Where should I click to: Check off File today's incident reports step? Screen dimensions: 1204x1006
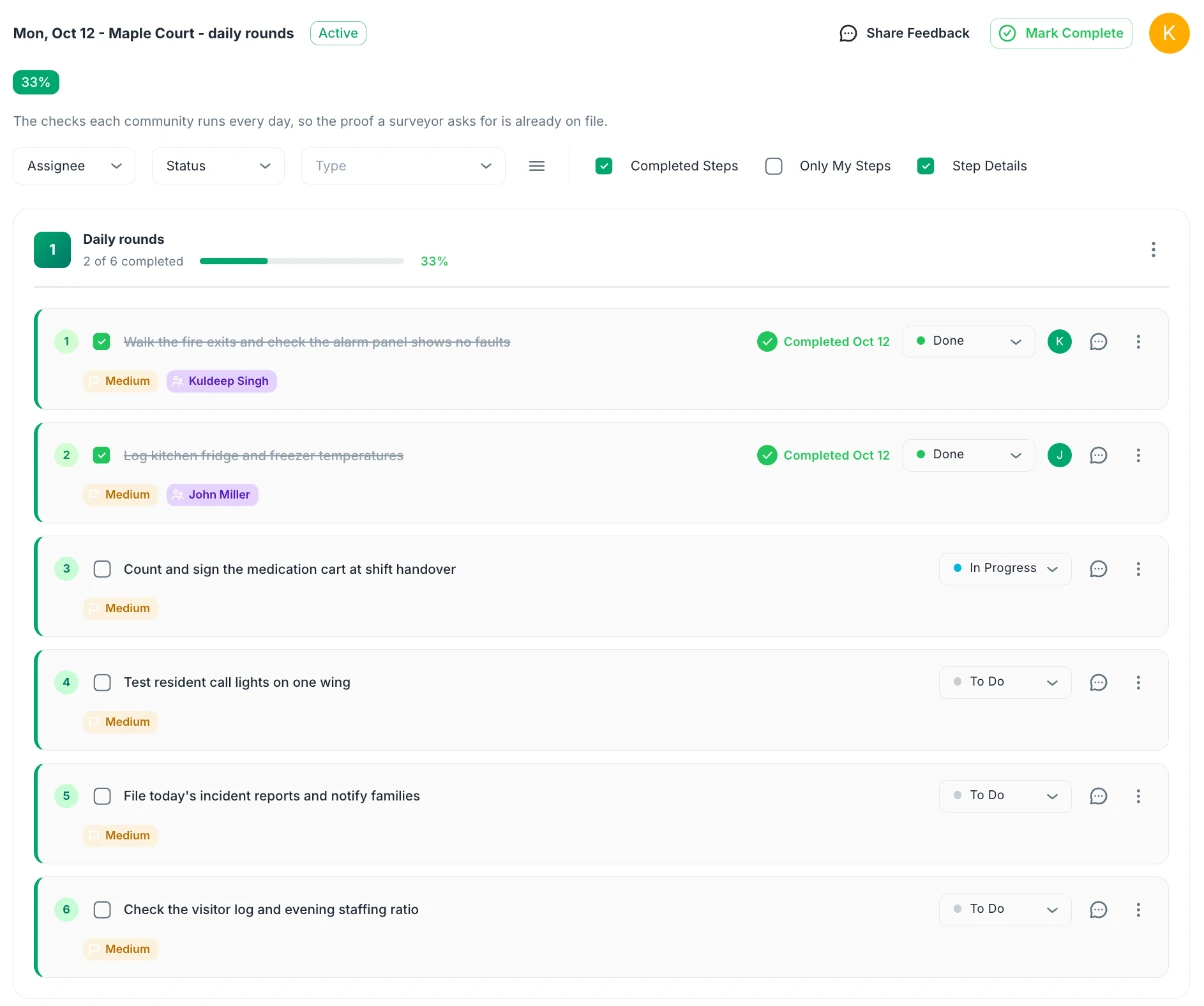click(x=102, y=796)
